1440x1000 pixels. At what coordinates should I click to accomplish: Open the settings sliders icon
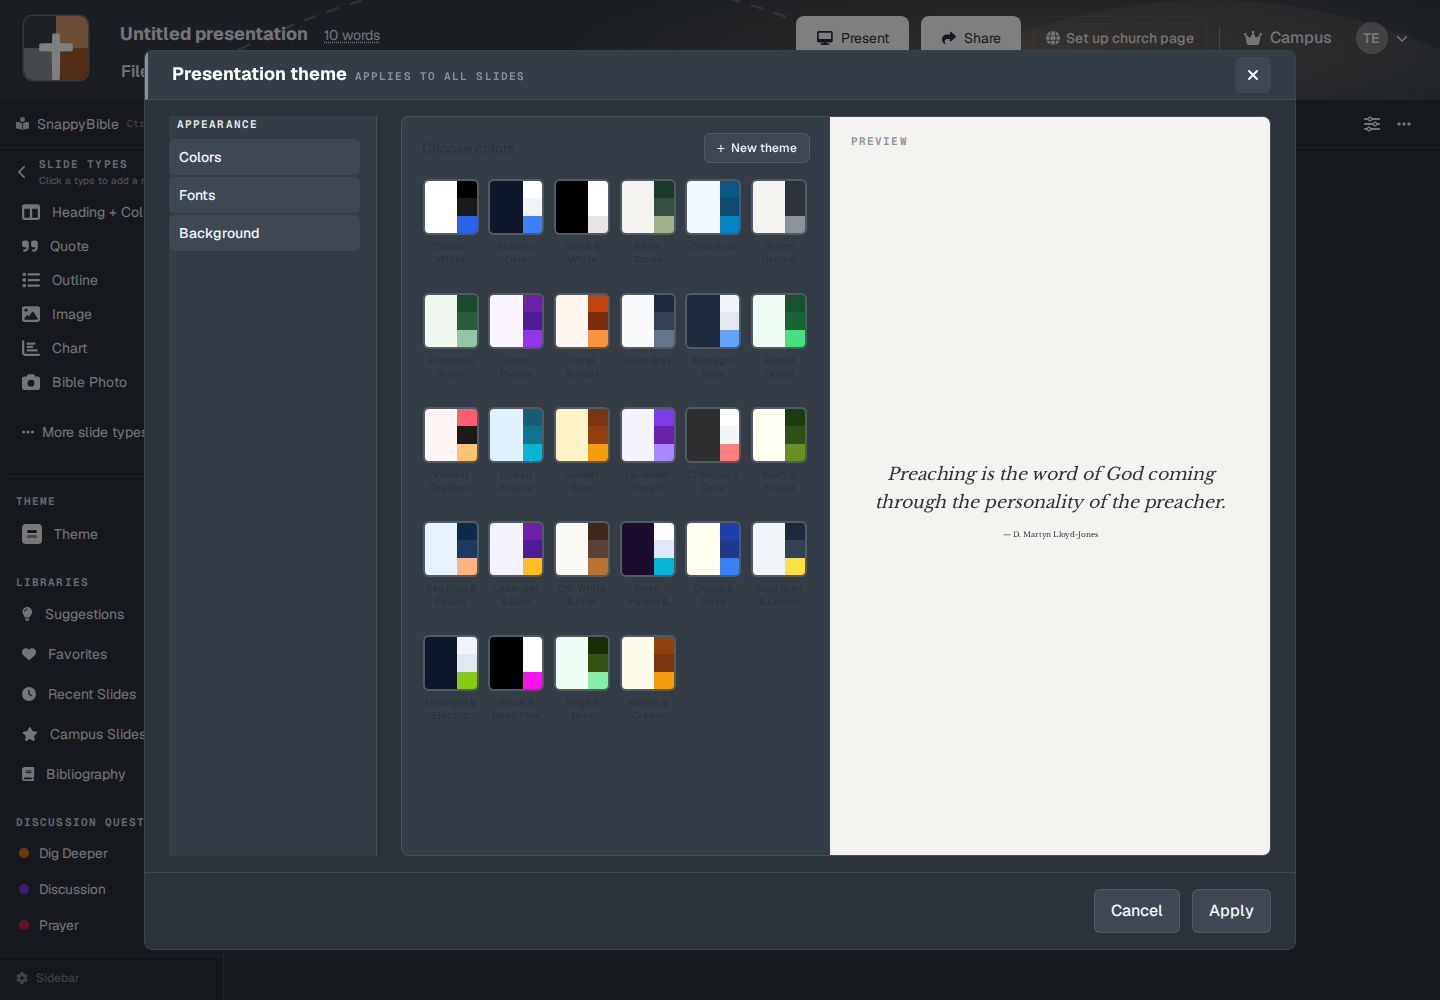click(x=1372, y=124)
